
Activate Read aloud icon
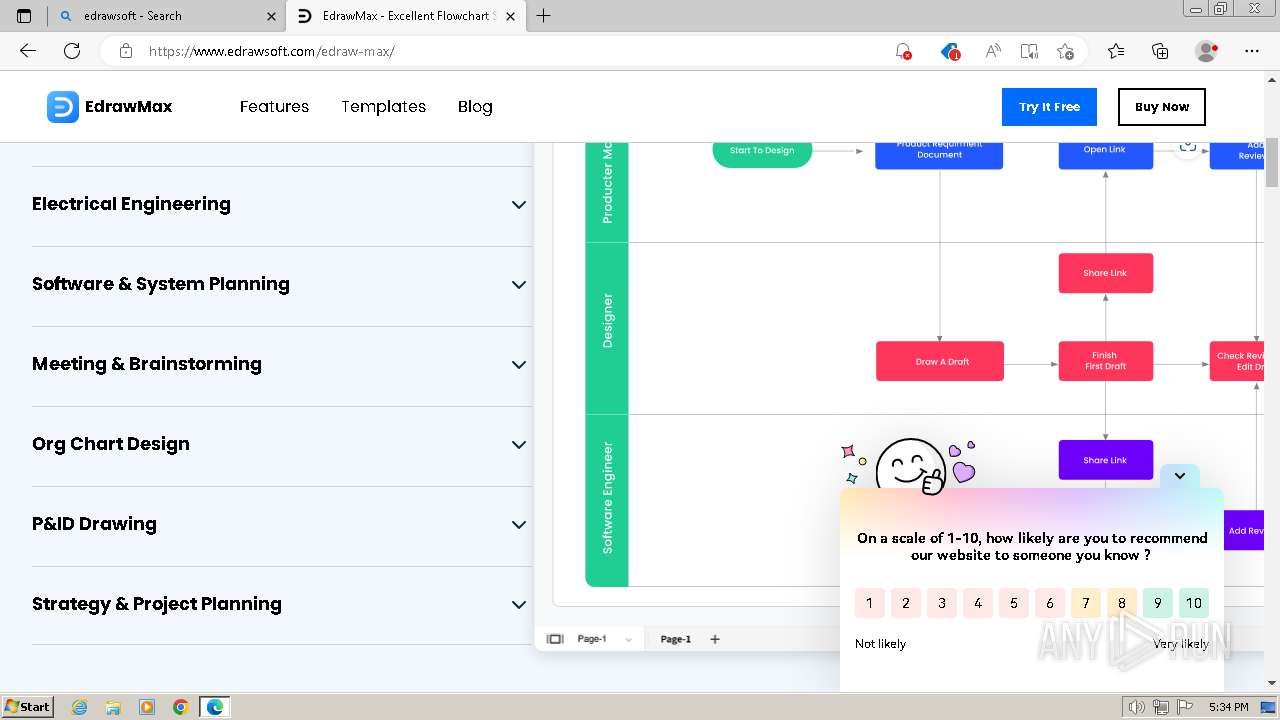(993, 51)
